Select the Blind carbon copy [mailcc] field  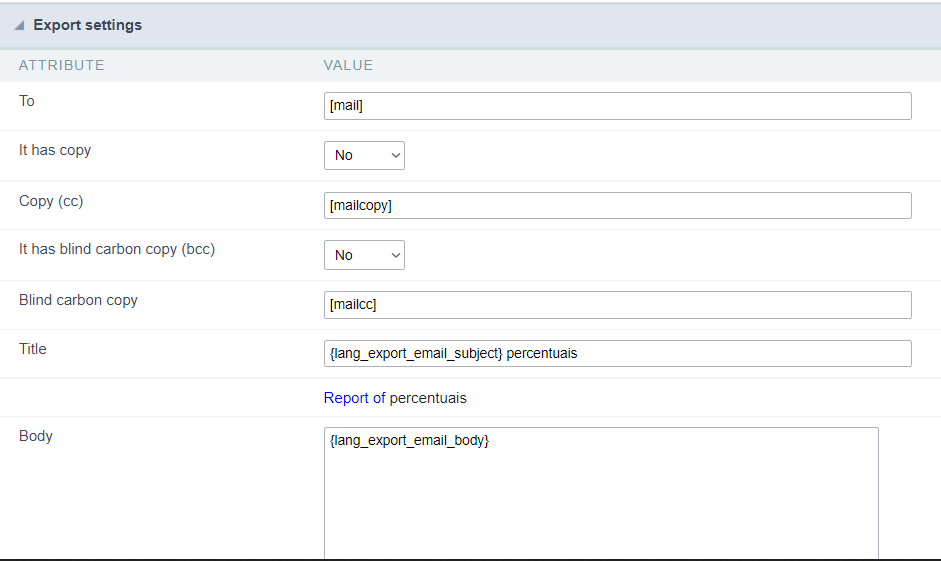[617, 305]
